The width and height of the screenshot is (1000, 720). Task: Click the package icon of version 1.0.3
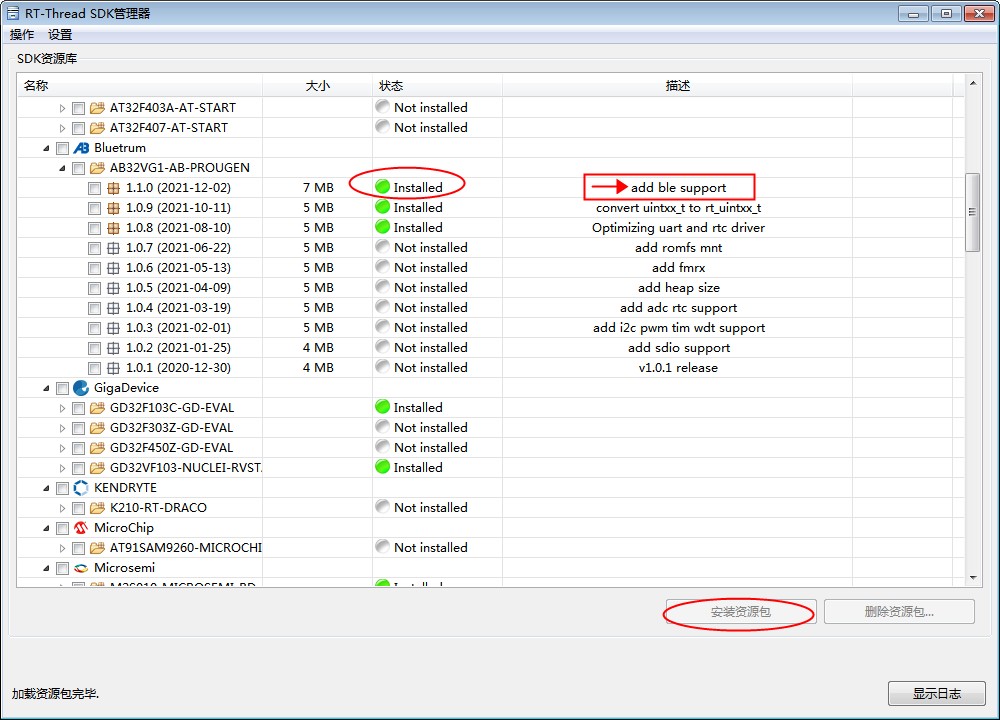(113, 328)
